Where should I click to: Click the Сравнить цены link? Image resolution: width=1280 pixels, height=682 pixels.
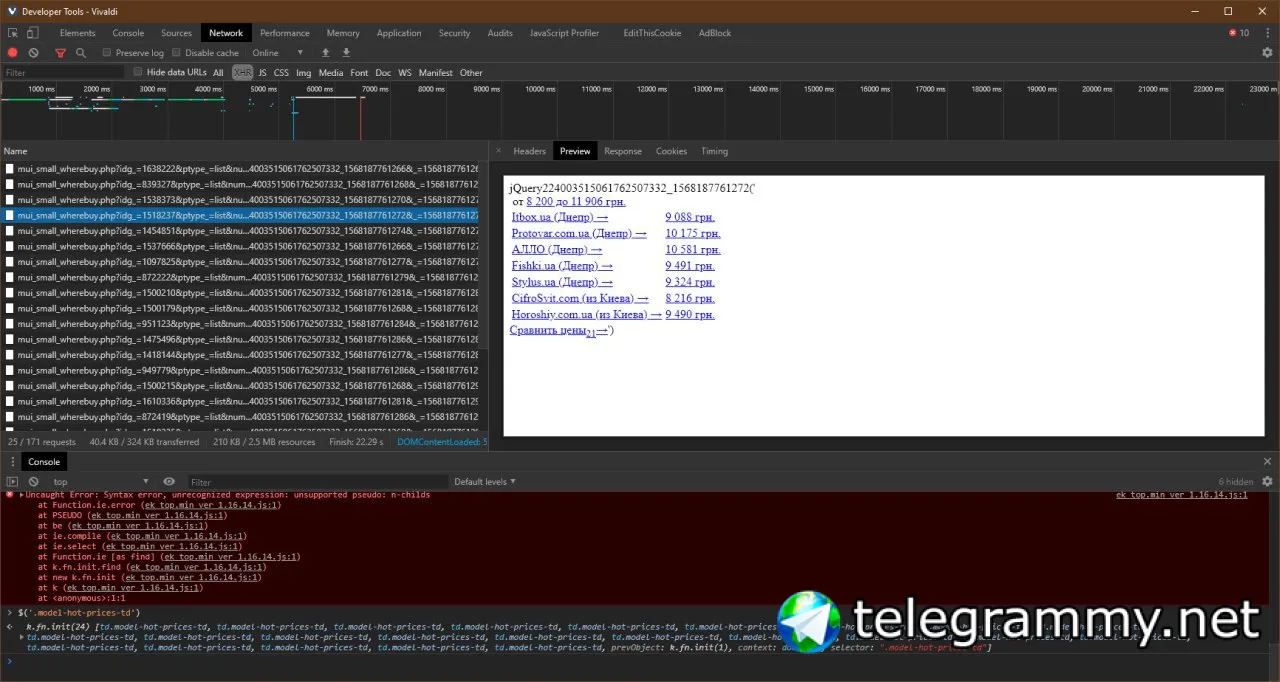[560, 331]
